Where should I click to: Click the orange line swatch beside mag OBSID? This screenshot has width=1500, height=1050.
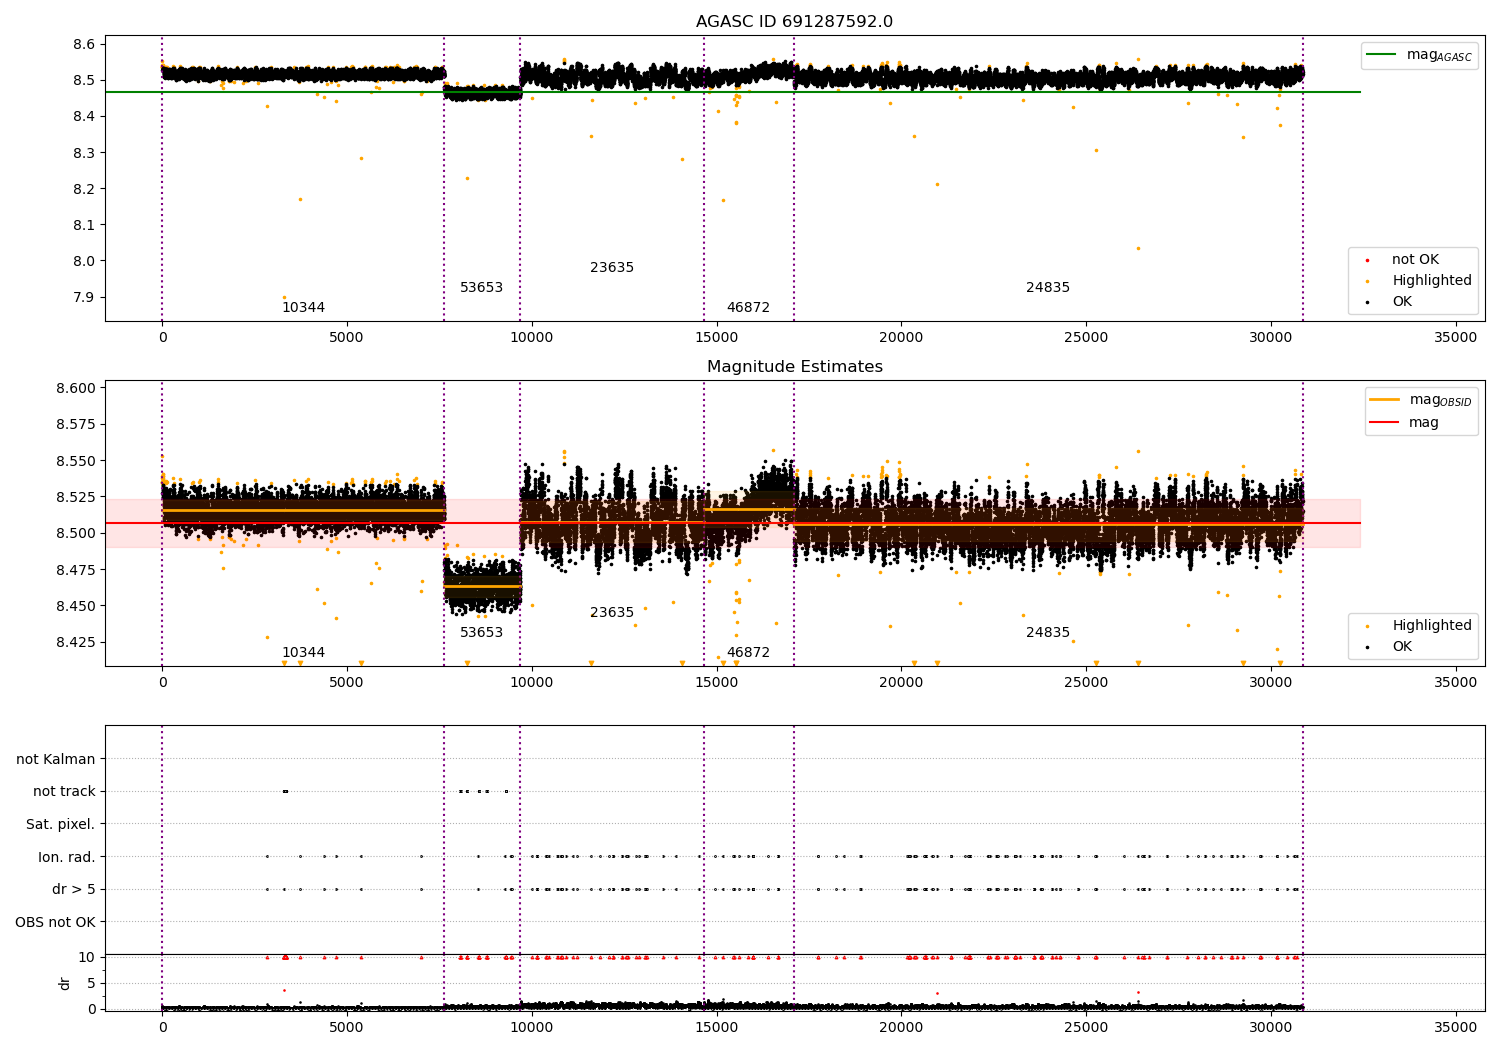coord(1385,400)
